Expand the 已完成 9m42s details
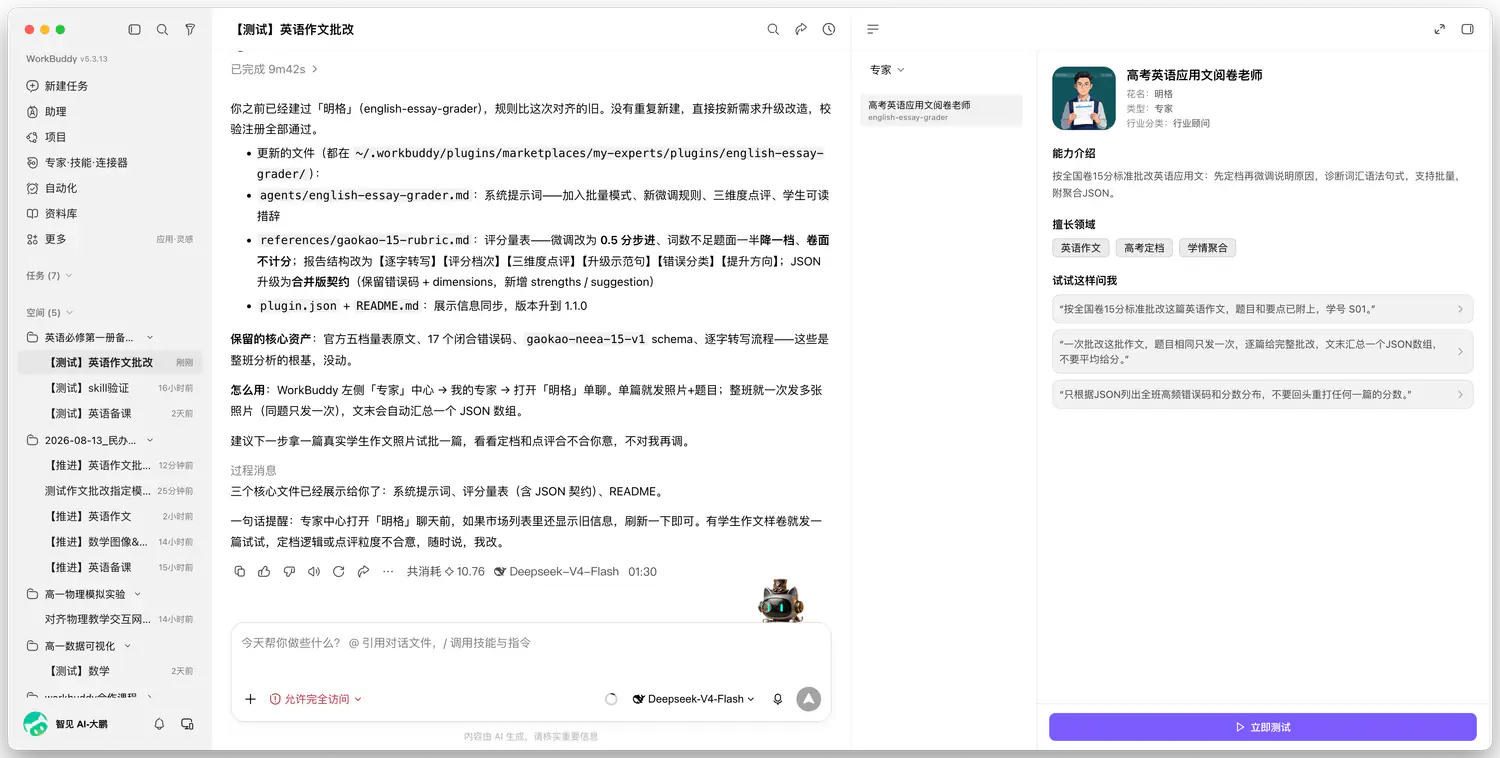 pyautogui.click(x=274, y=69)
